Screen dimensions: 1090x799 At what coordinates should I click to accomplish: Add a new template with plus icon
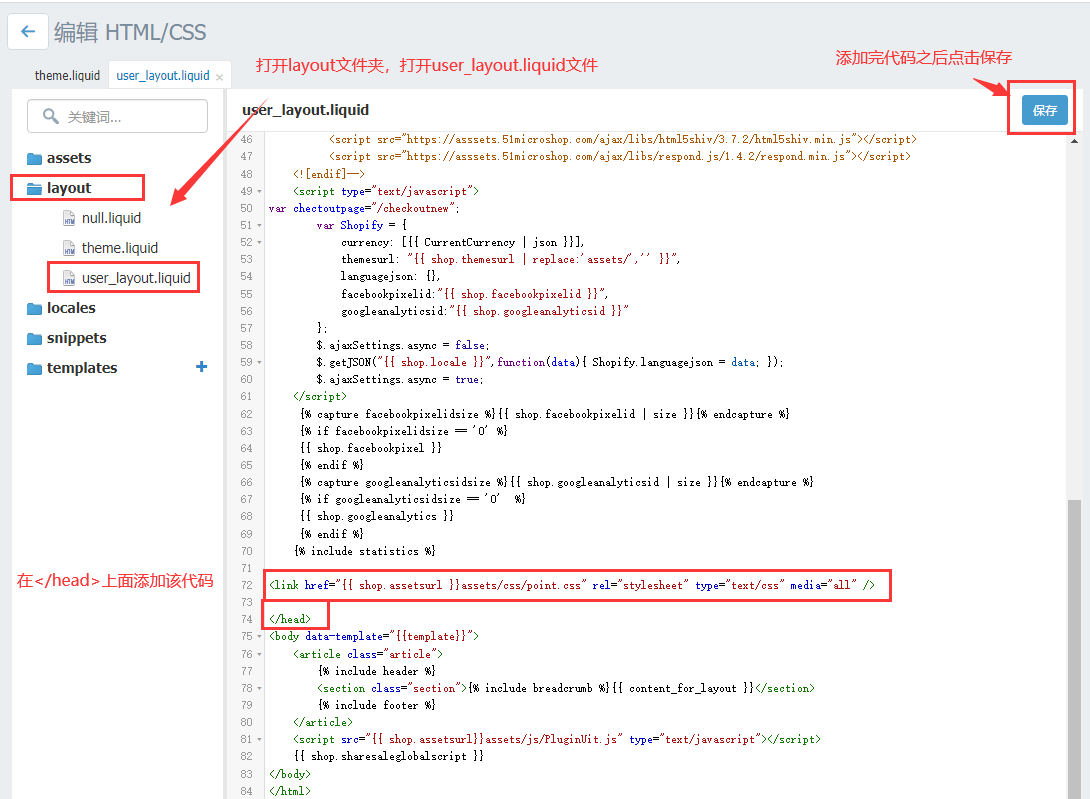coord(202,366)
